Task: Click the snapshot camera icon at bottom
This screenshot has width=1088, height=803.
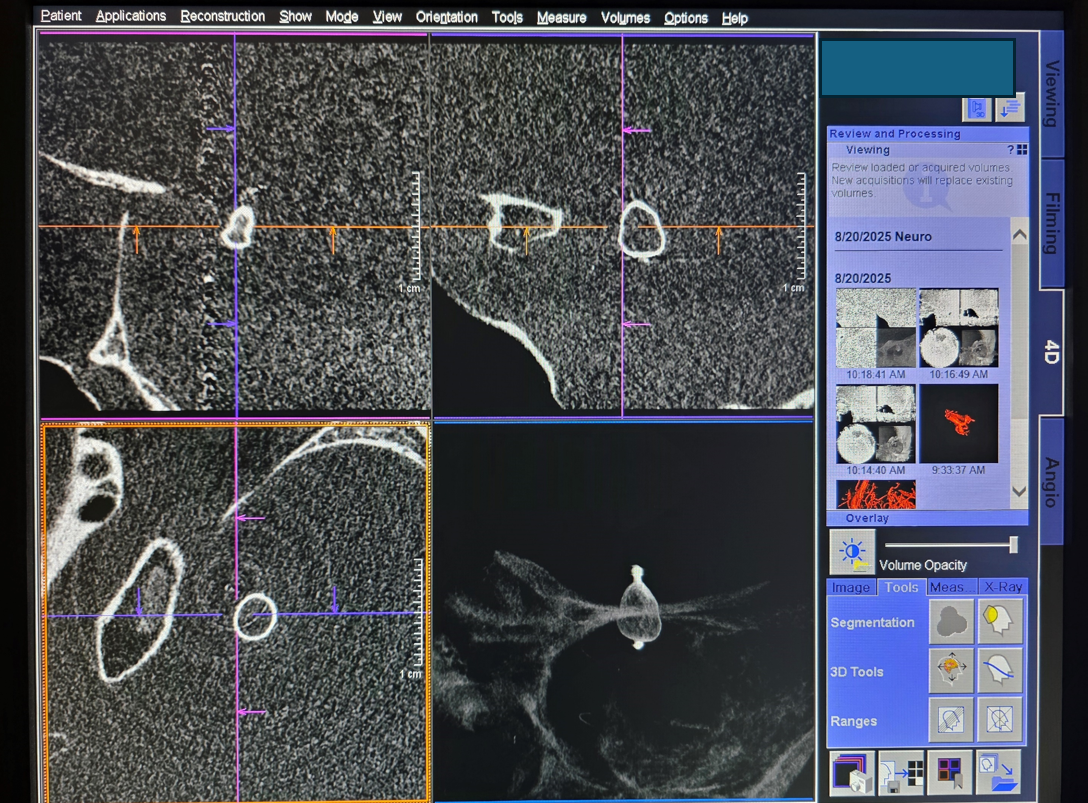Action: tap(851, 774)
